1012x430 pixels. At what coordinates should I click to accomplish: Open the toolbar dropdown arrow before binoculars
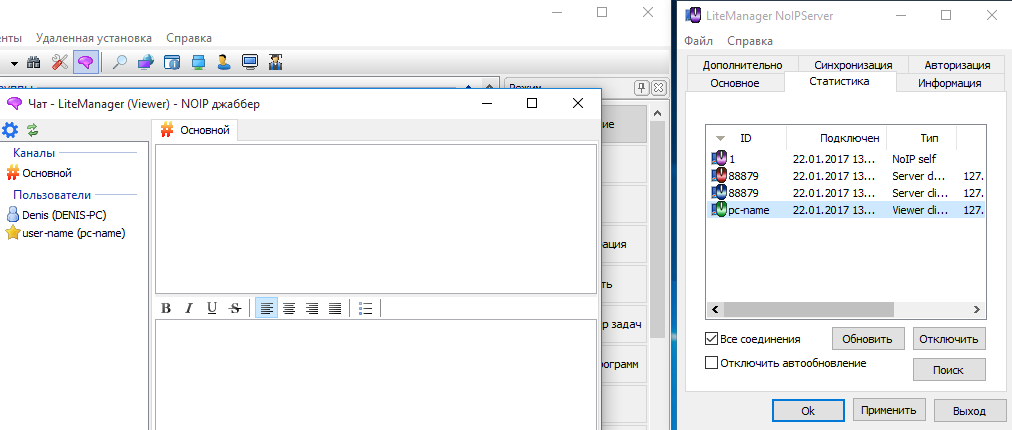(x=14, y=63)
